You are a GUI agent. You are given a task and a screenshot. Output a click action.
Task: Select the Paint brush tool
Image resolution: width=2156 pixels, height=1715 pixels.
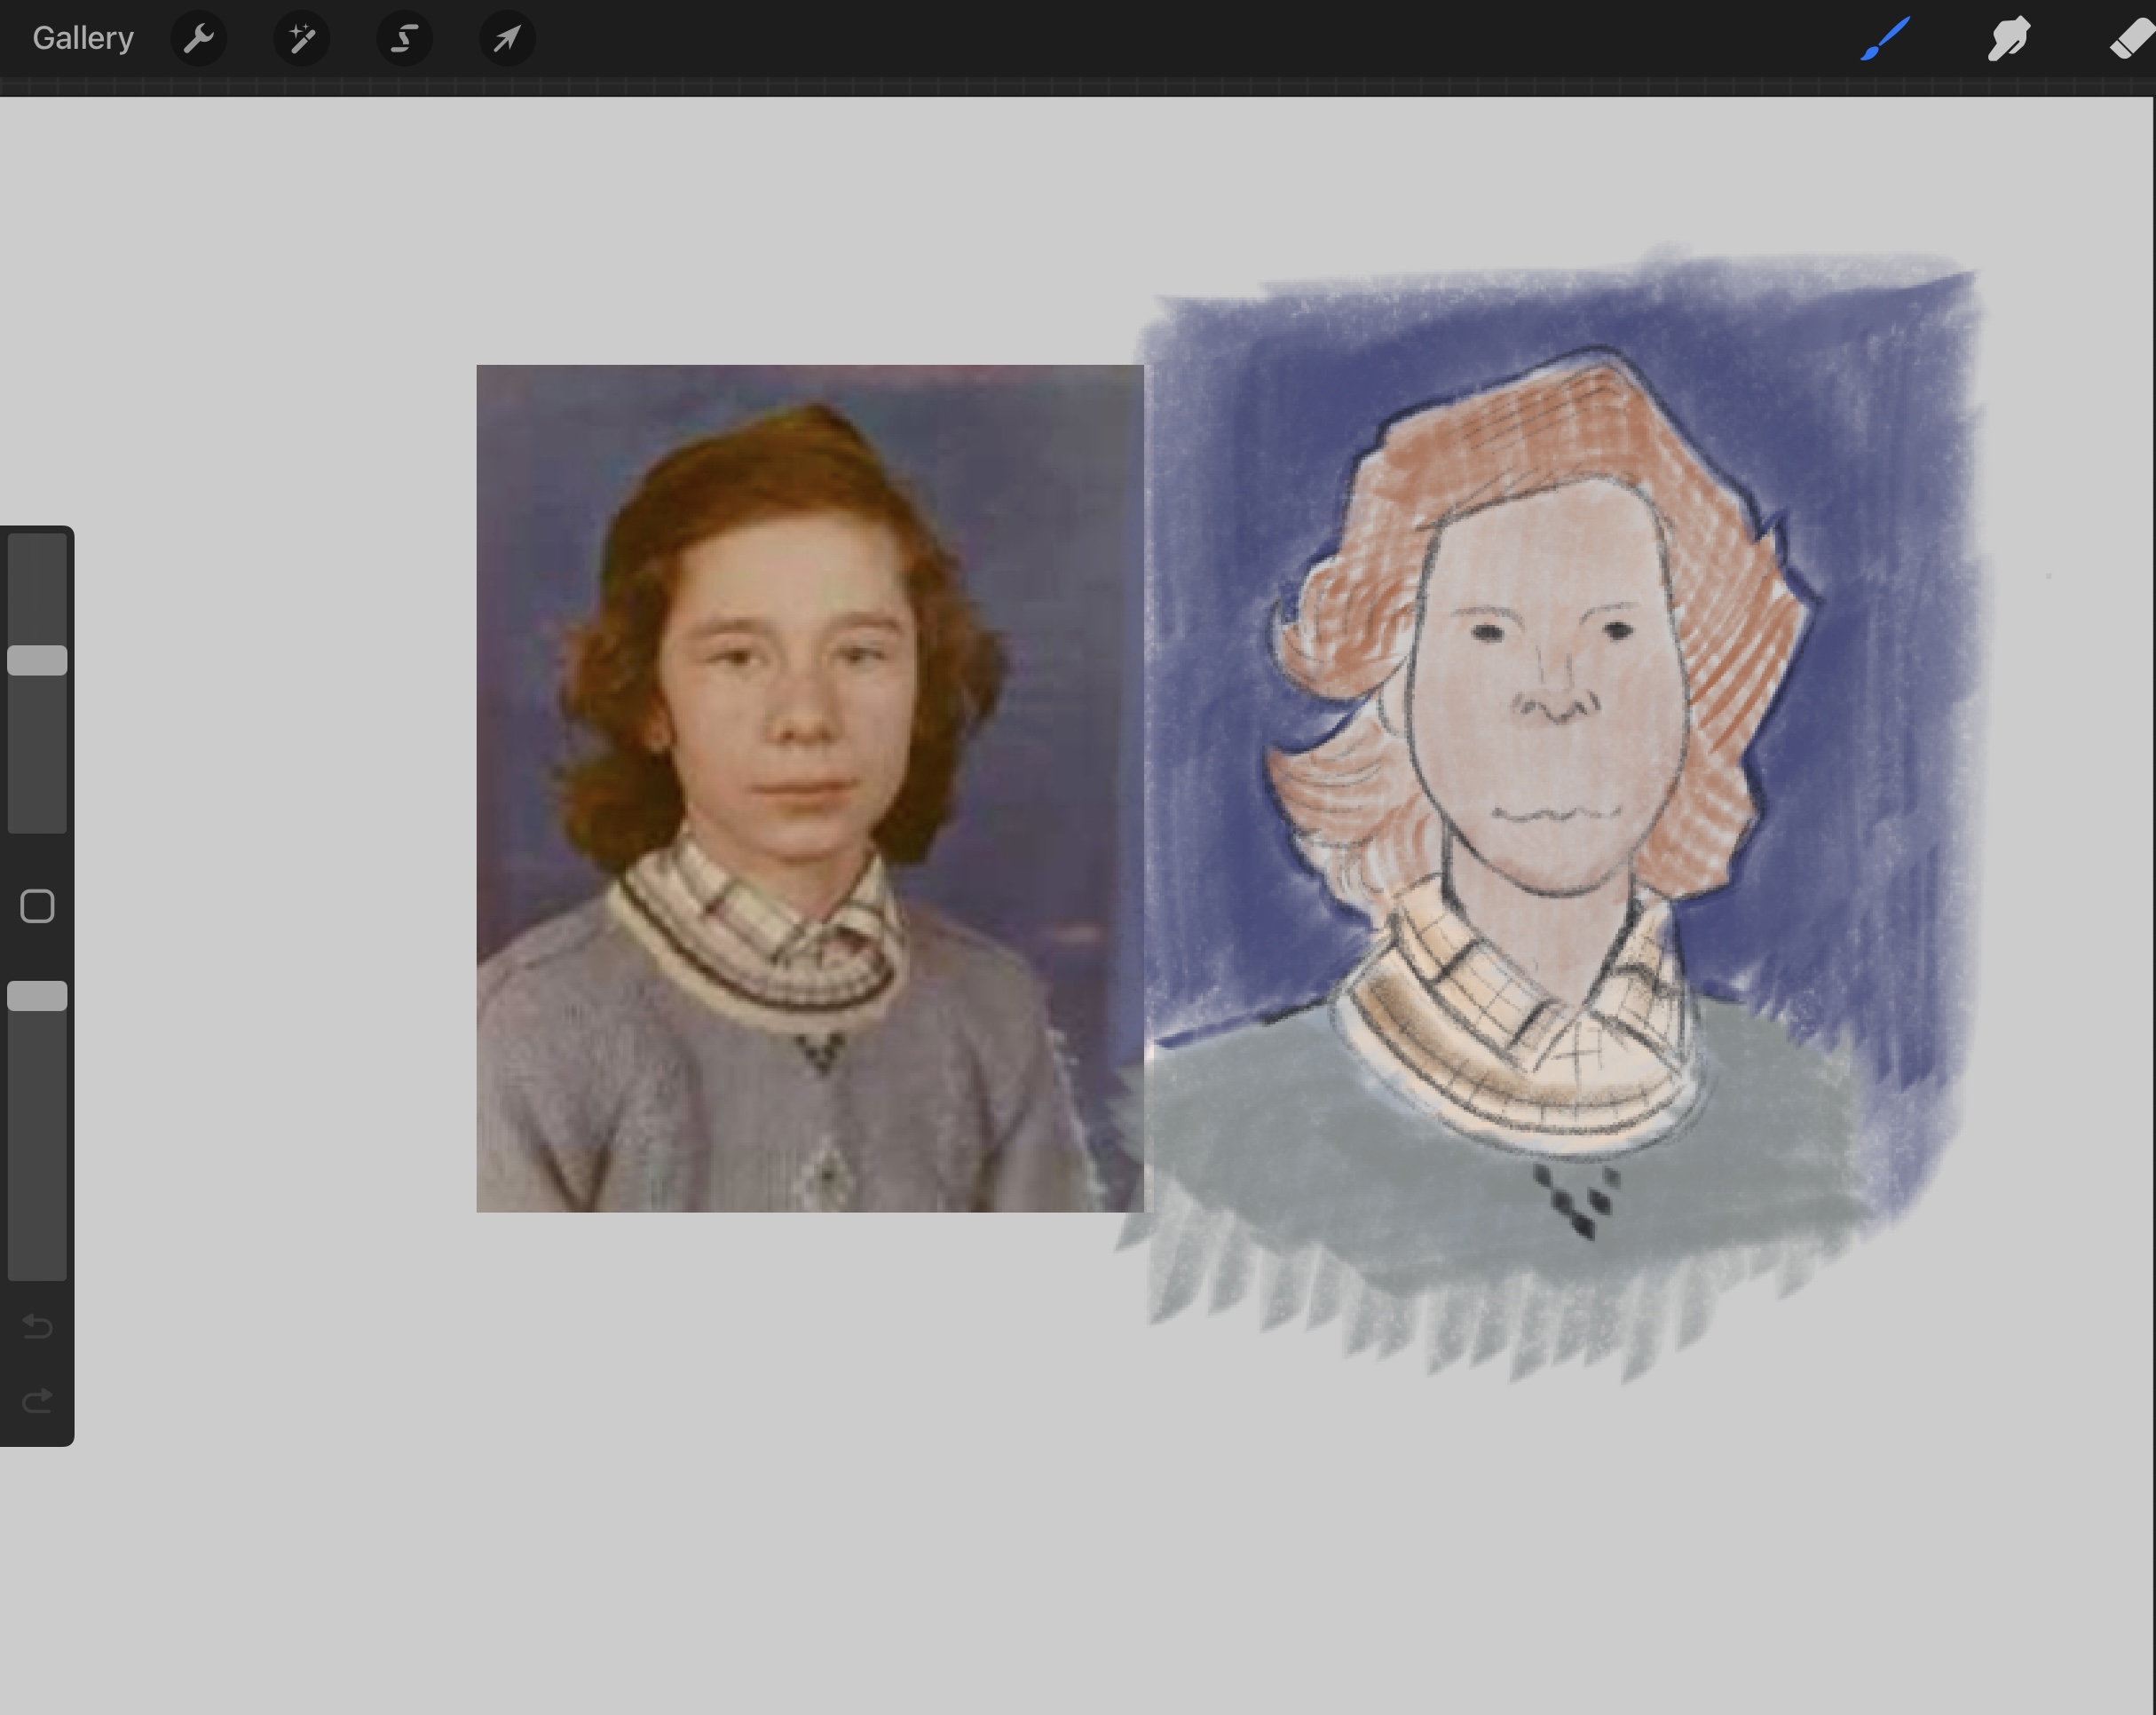(x=1885, y=39)
